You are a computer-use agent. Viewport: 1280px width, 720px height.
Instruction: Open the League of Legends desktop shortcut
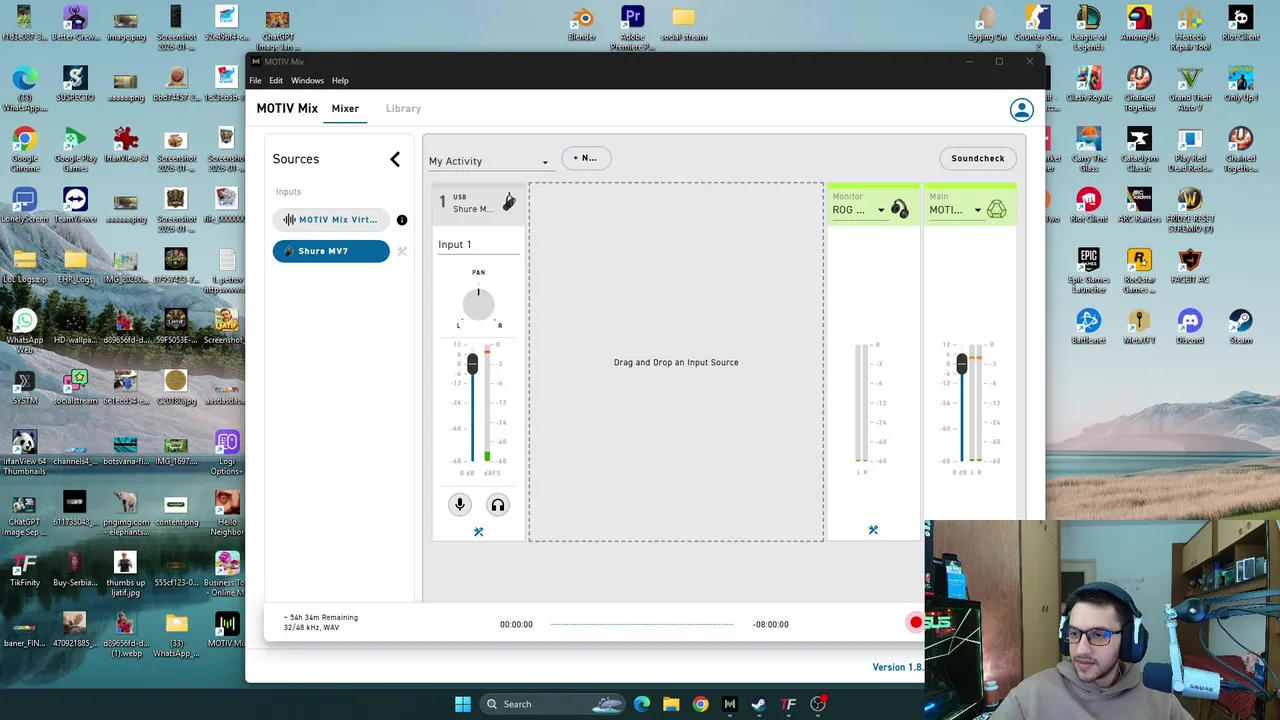tap(1088, 28)
